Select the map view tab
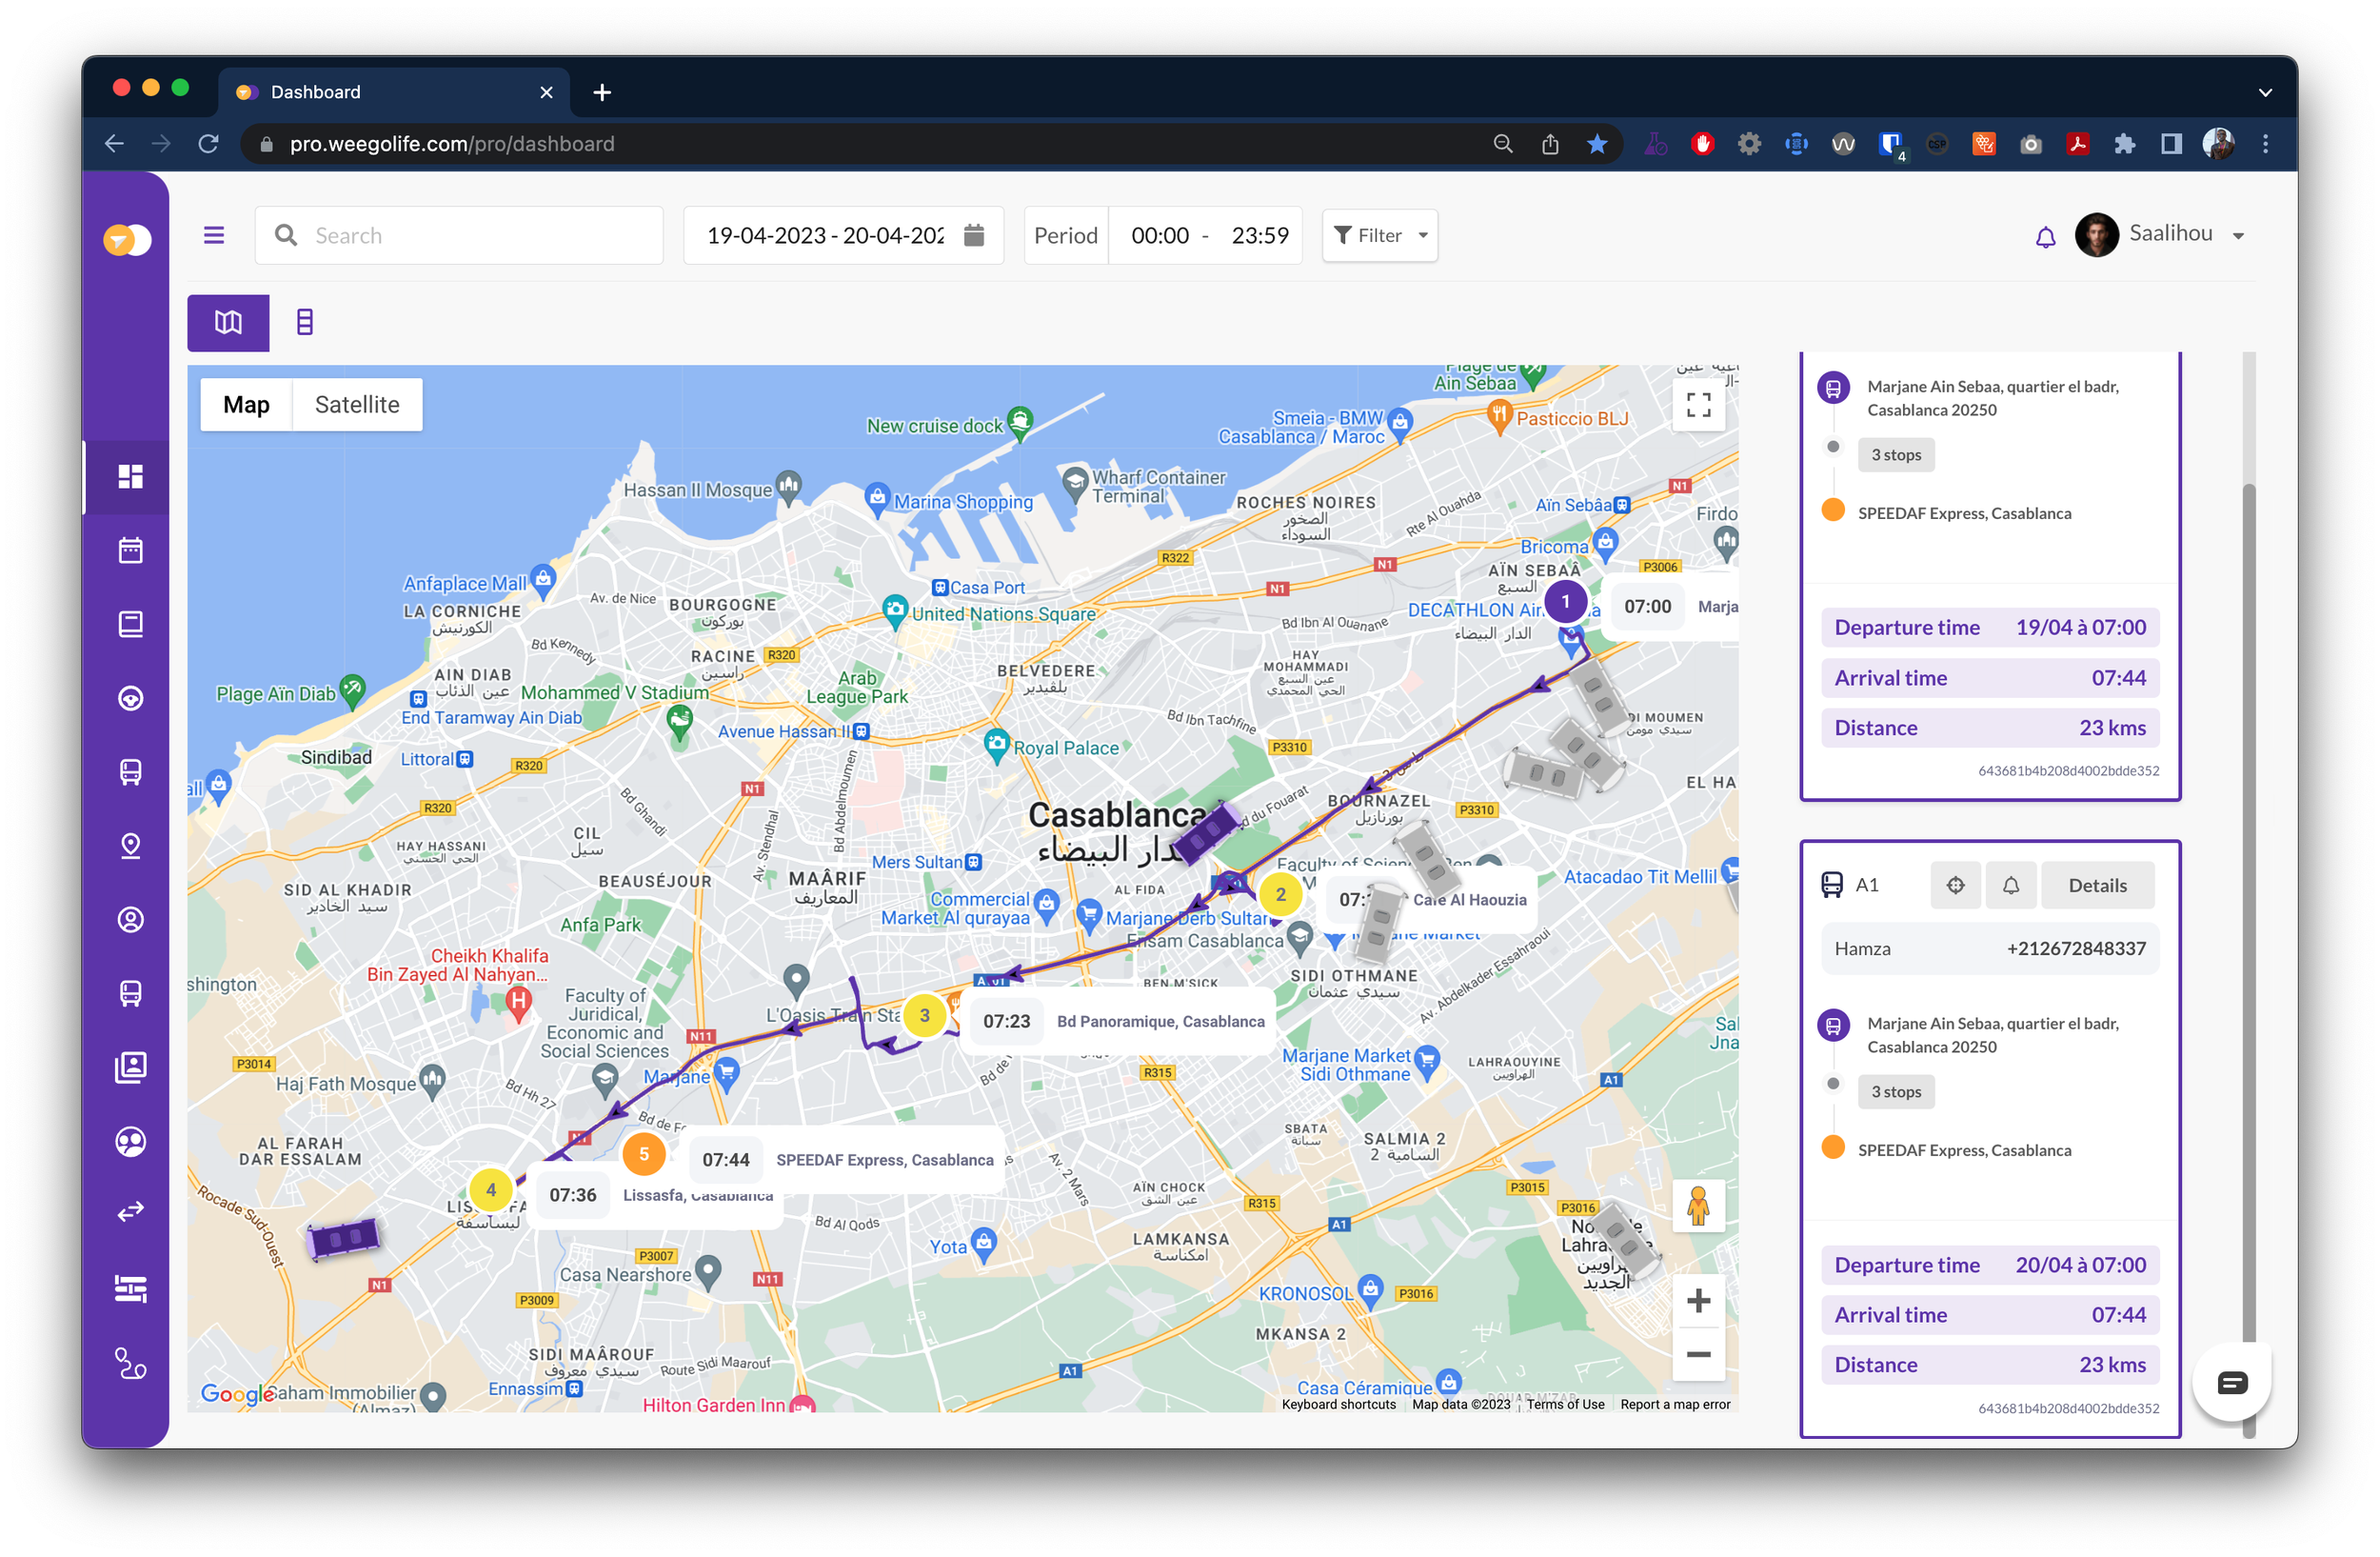2380x1557 pixels. 228,322
